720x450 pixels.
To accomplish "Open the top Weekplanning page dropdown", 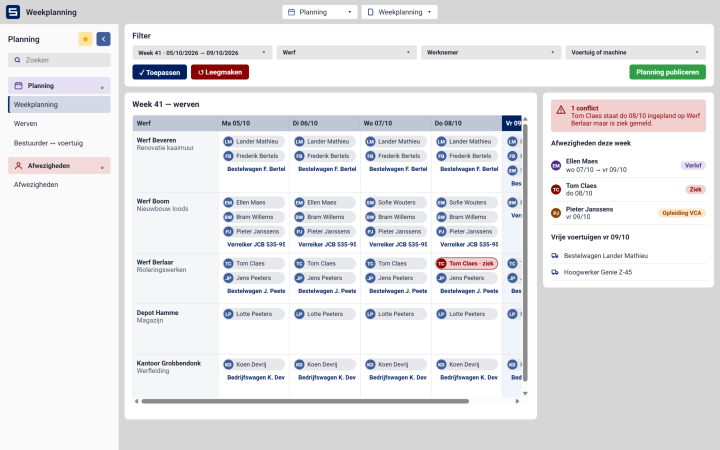I will [x=399, y=12].
